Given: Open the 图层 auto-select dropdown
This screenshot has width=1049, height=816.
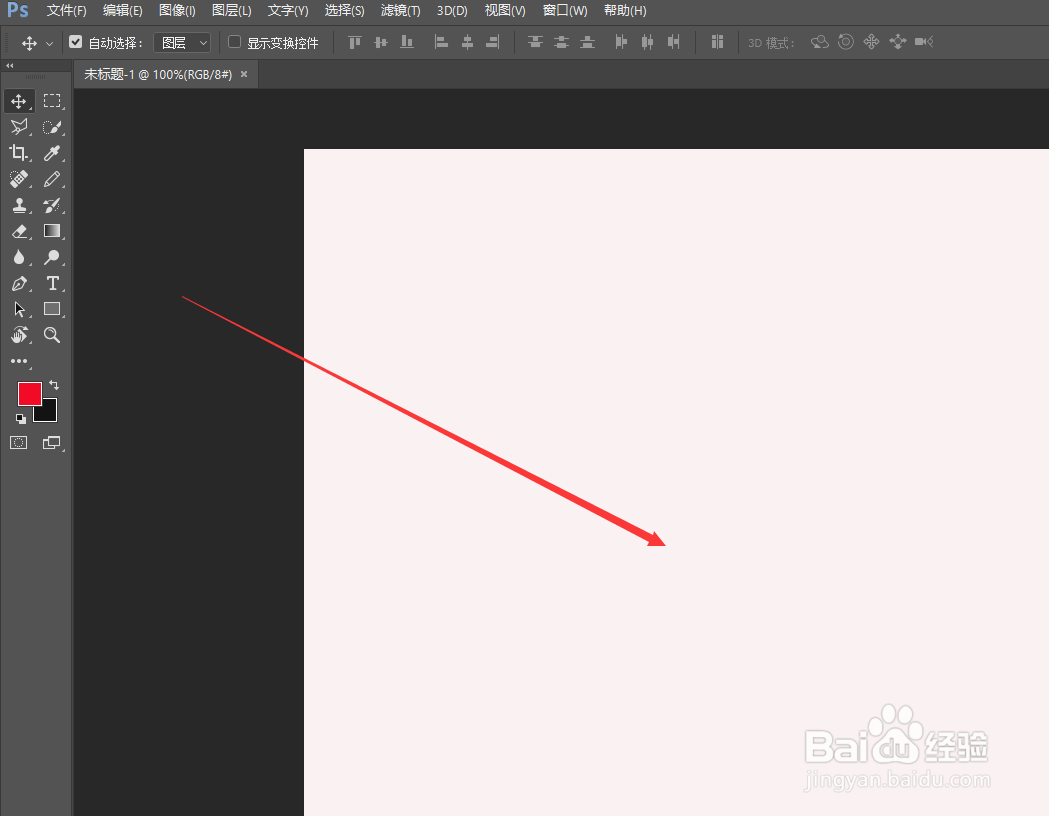Looking at the screenshot, I should (x=182, y=43).
